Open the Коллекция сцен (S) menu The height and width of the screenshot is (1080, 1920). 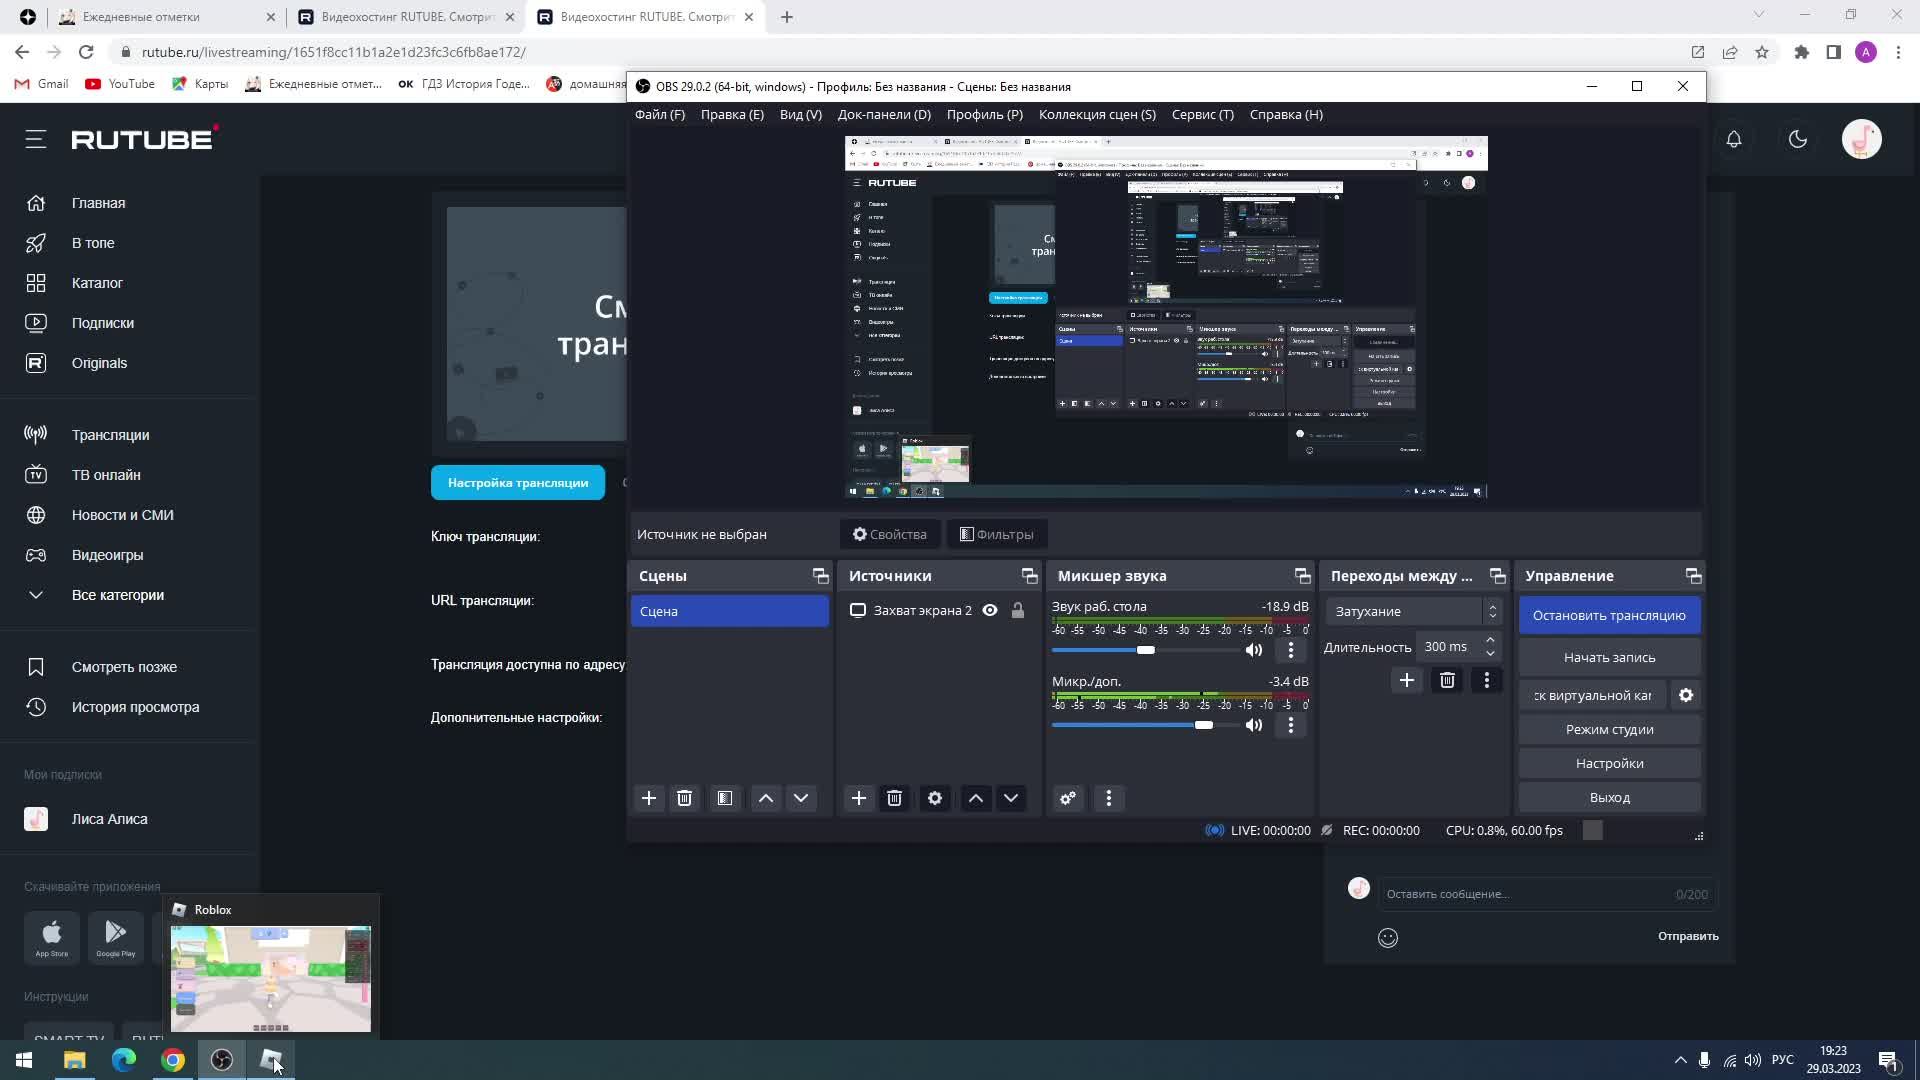tap(1096, 114)
